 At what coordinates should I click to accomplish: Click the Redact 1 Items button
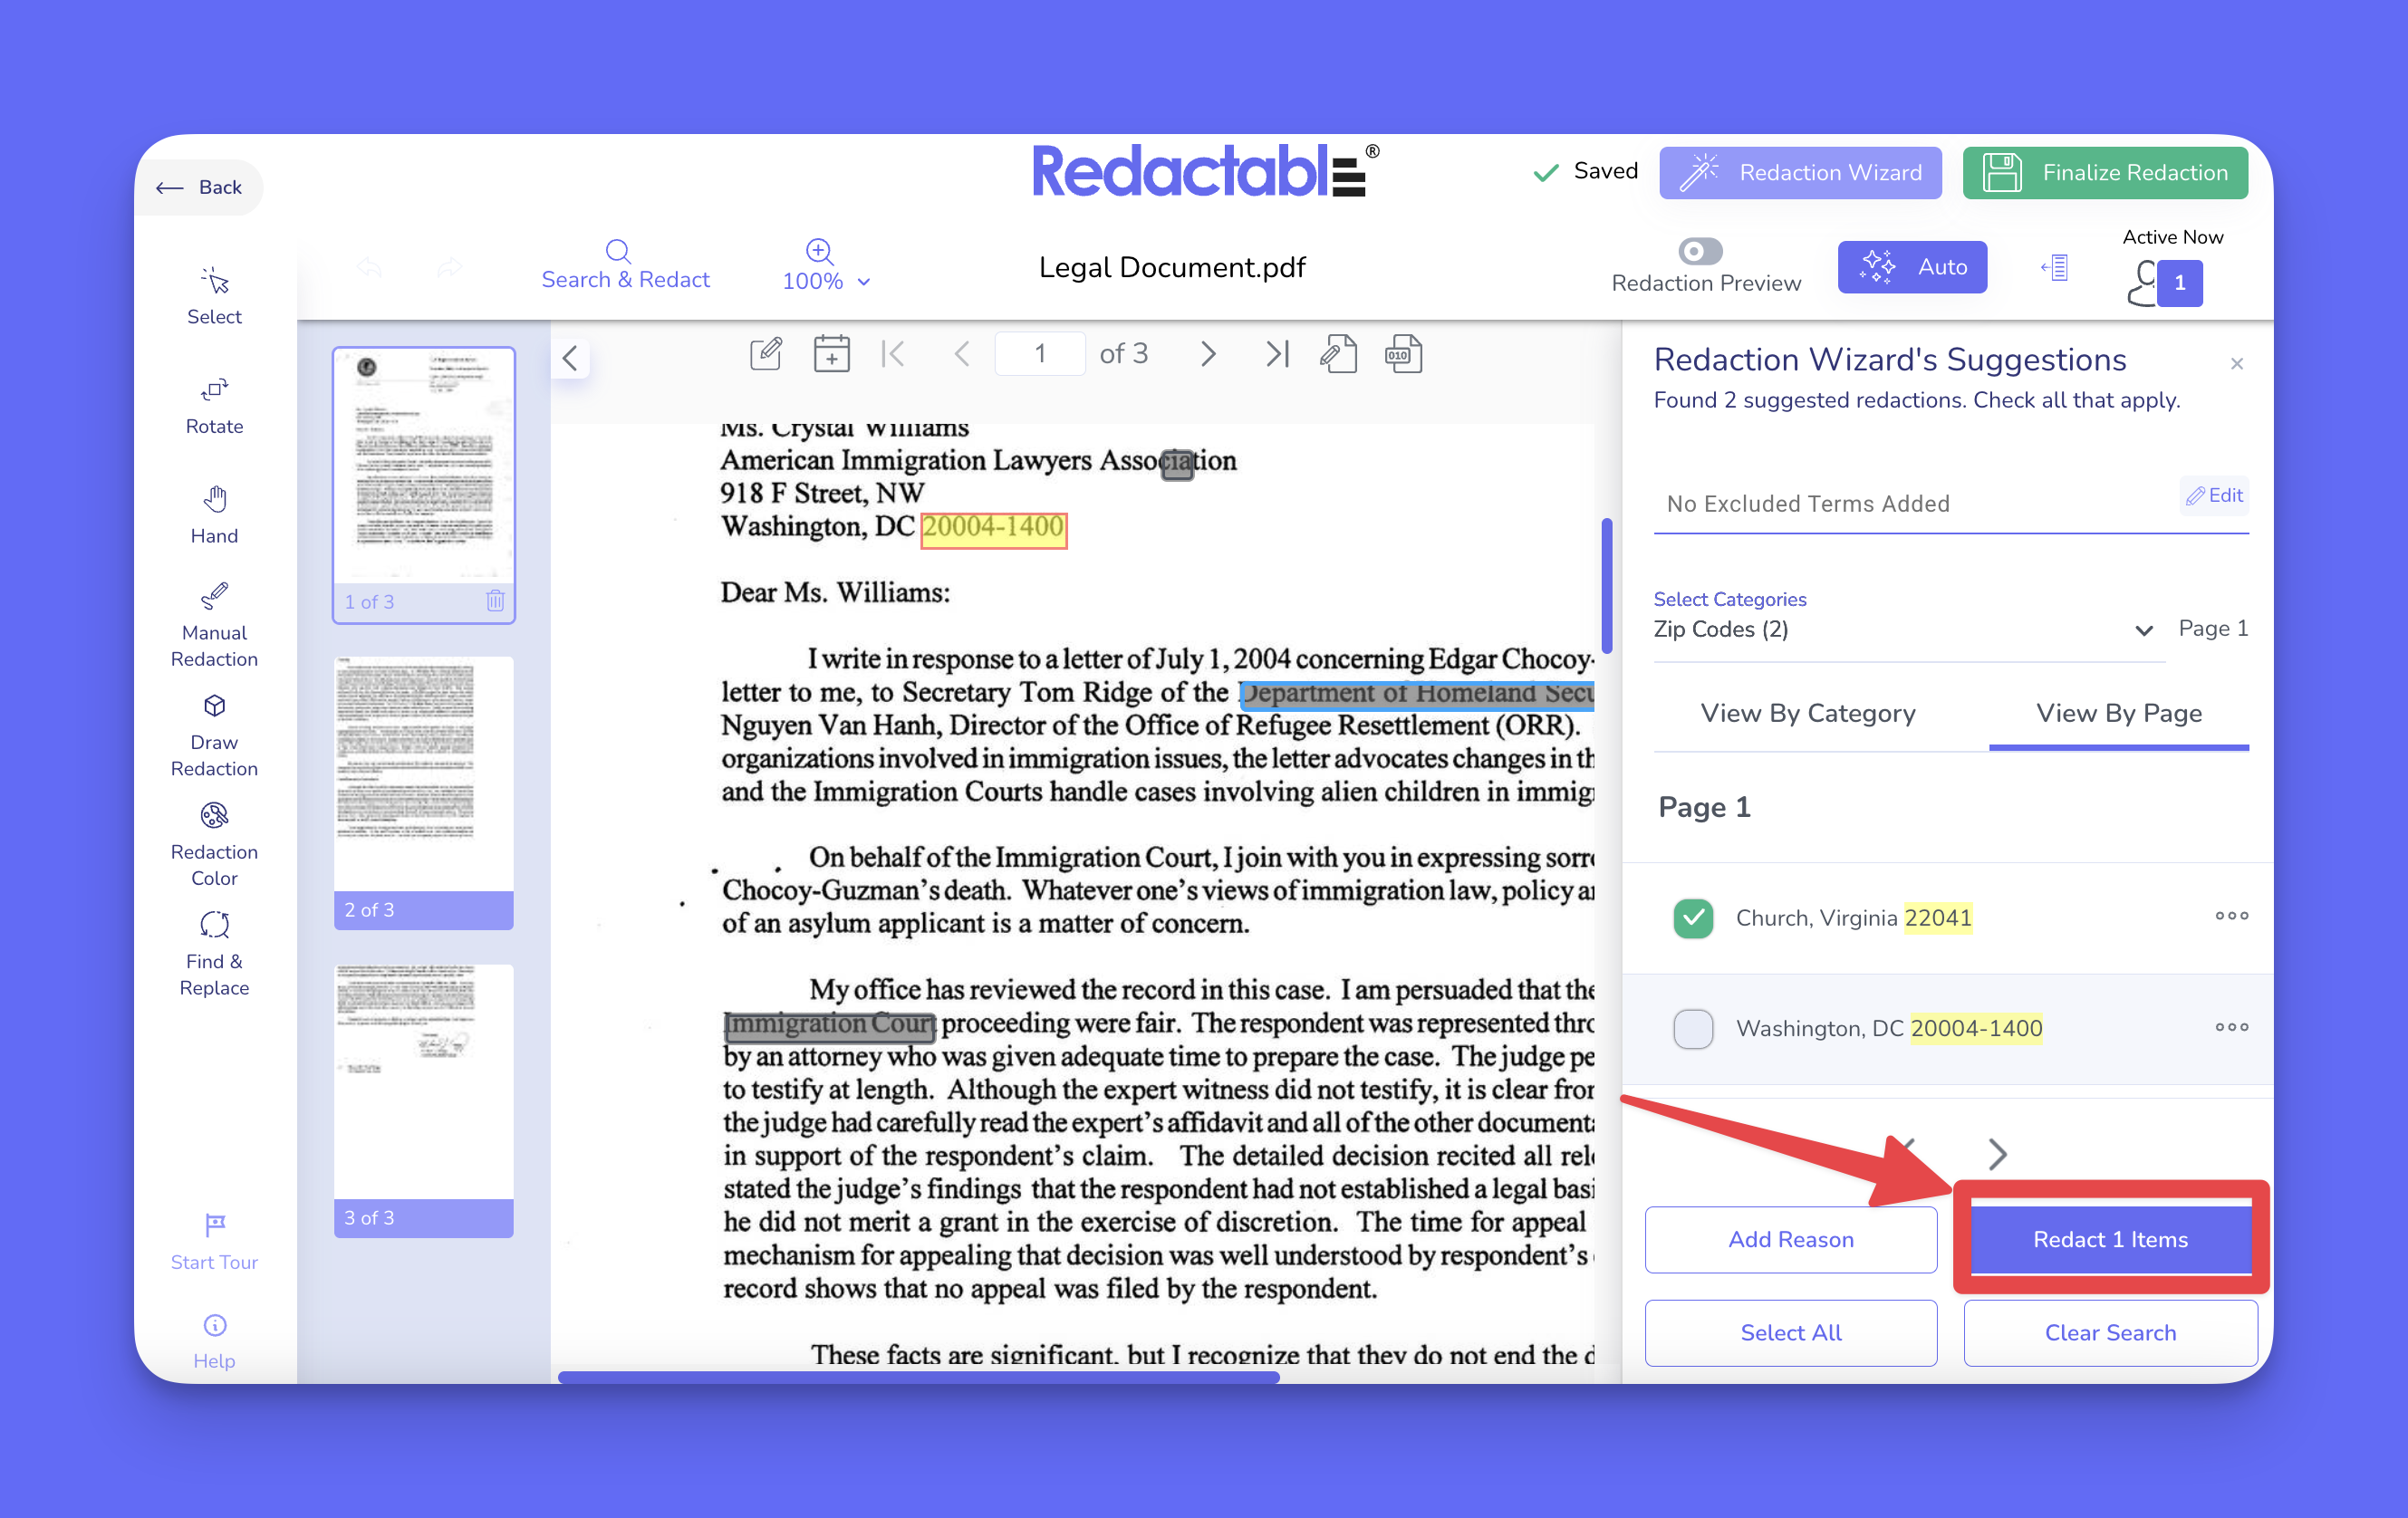pos(2109,1239)
